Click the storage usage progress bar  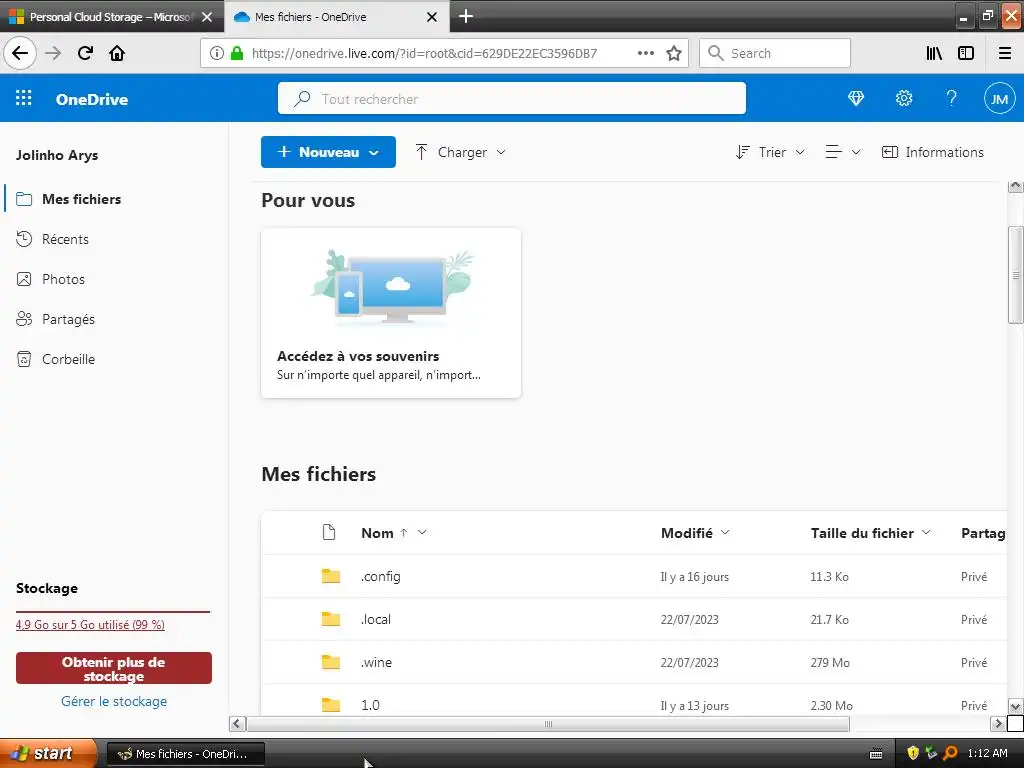click(x=113, y=612)
